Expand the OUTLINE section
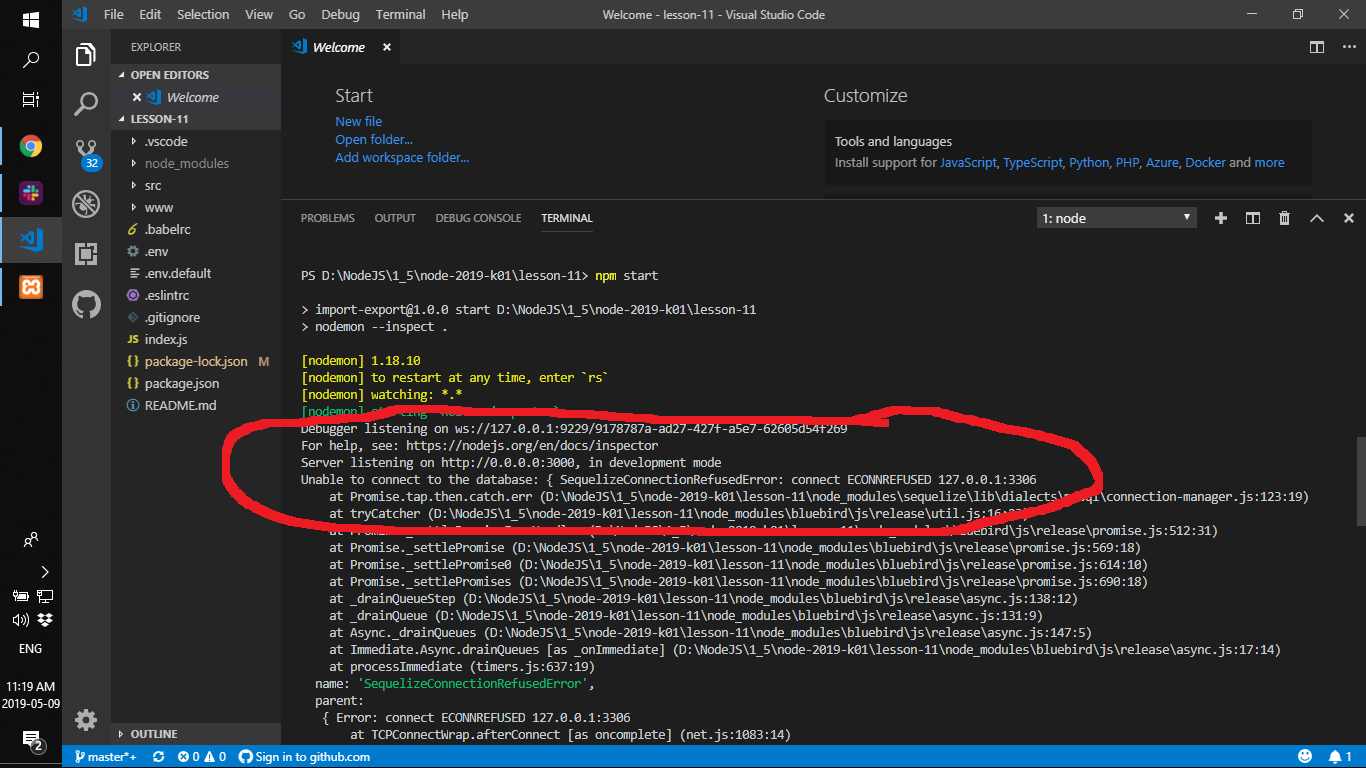Screen dimensions: 1366x768 pyautogui.click(x=196, y=734)
